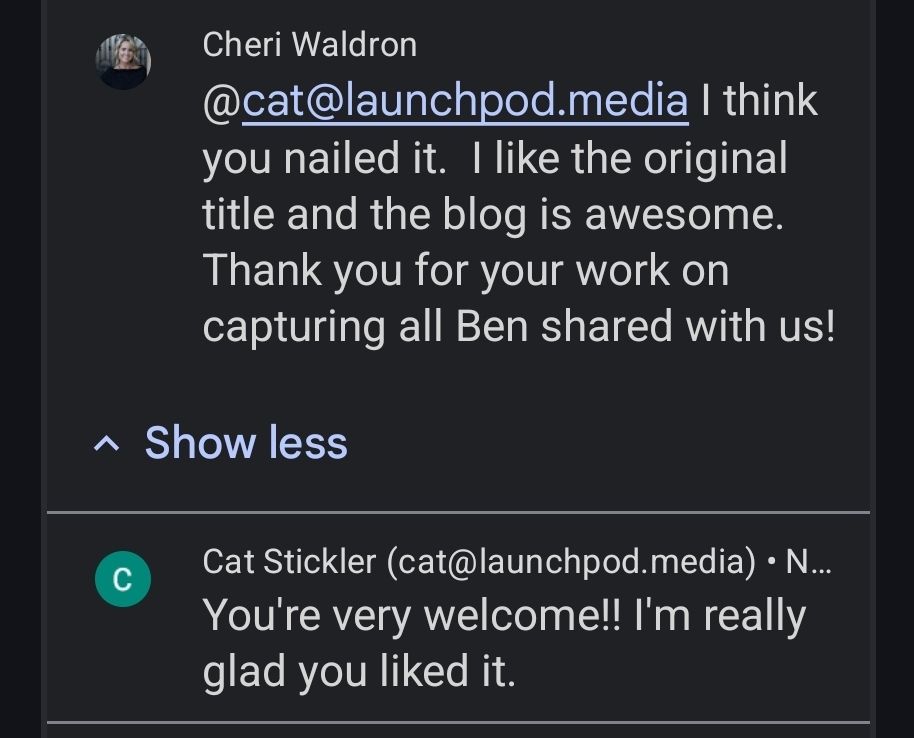Click the reply line "glad you liked it."
The image size is (914, 738).
(x=358, y=672)
